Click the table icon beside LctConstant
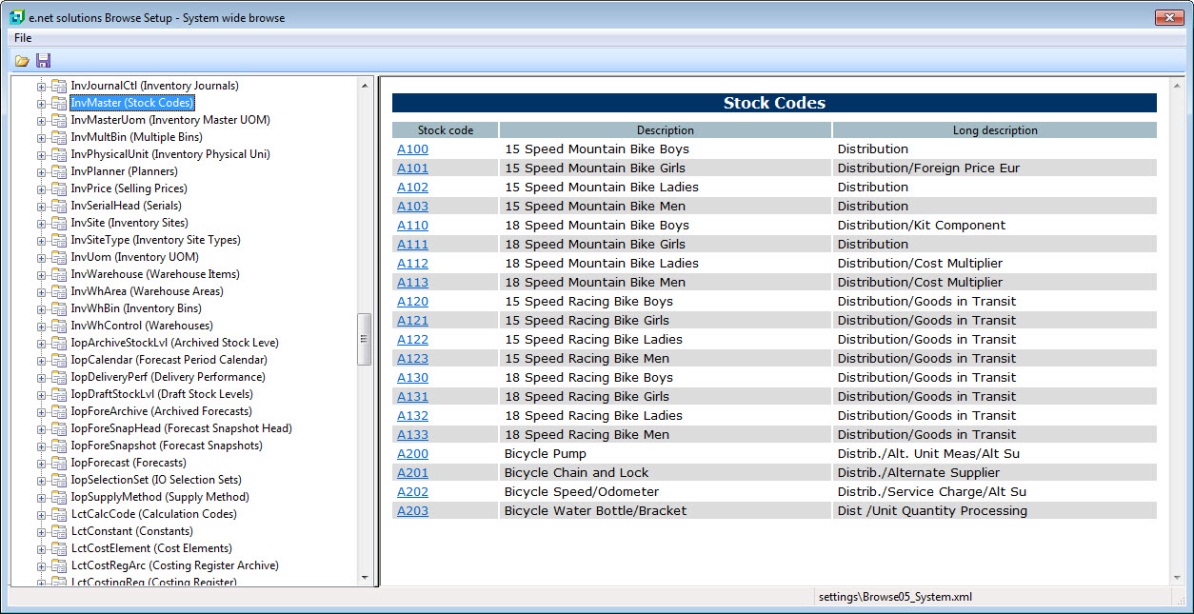Image resolution: width=1194 pixels, height=614 pixels. coord(59,531)
